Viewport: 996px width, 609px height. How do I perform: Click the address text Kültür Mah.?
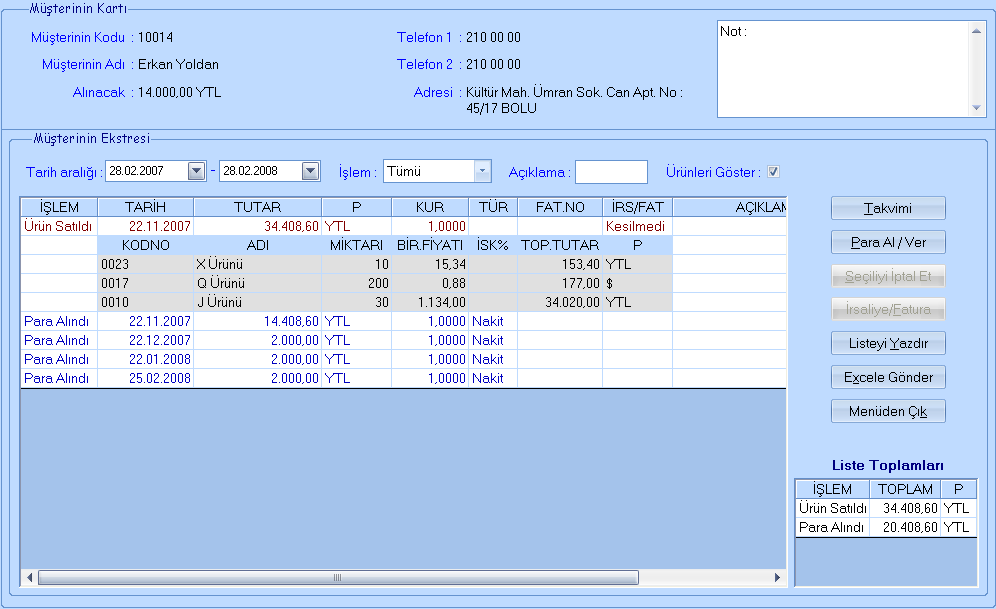tap(497, 92)
